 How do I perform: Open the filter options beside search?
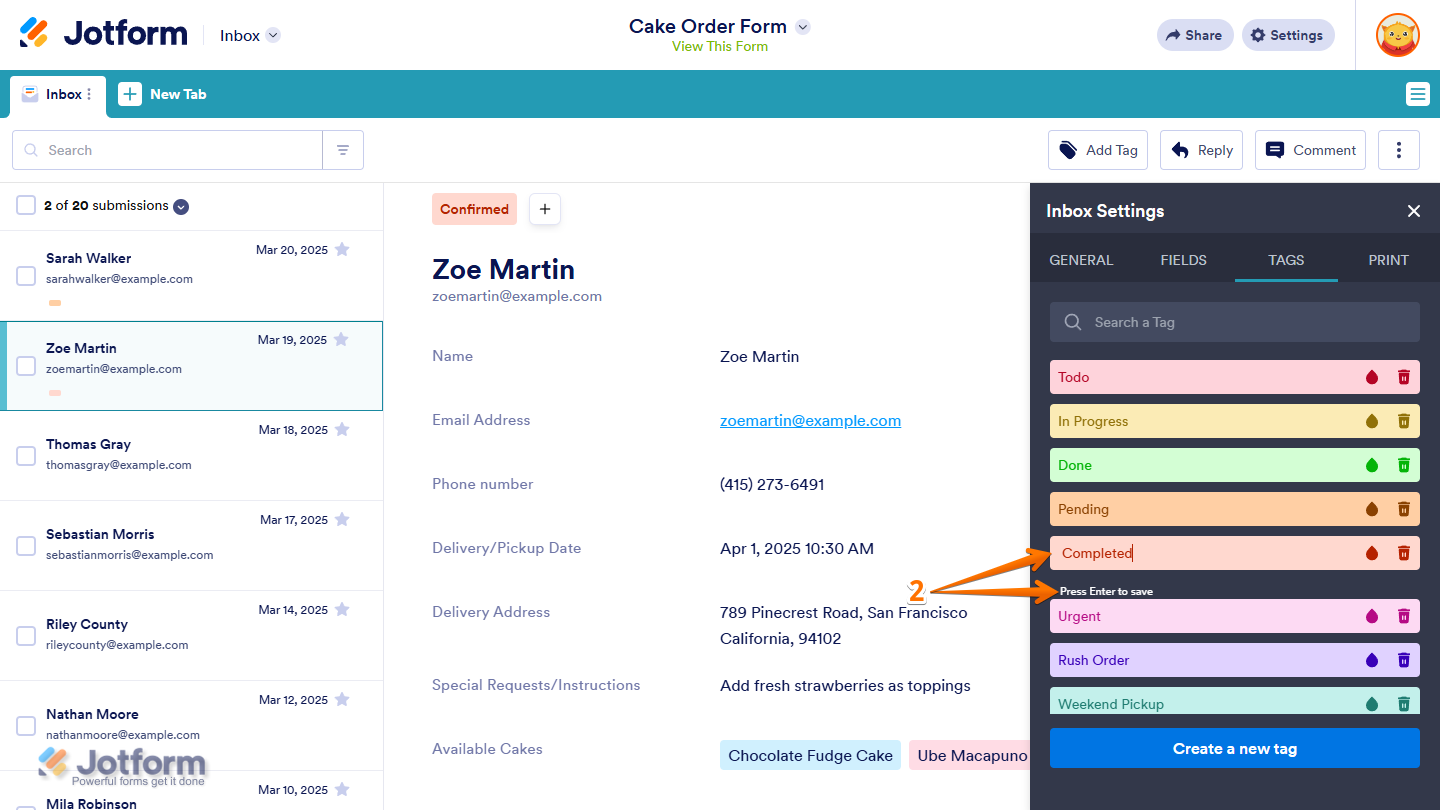[x=343, y=149]
